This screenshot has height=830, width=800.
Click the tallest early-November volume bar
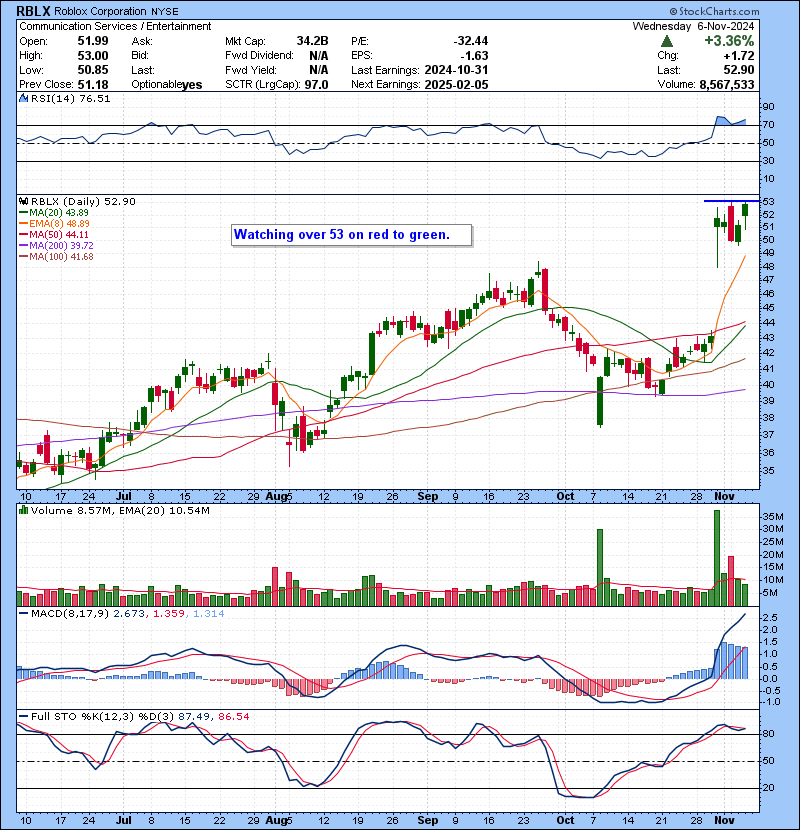[717, 558]
